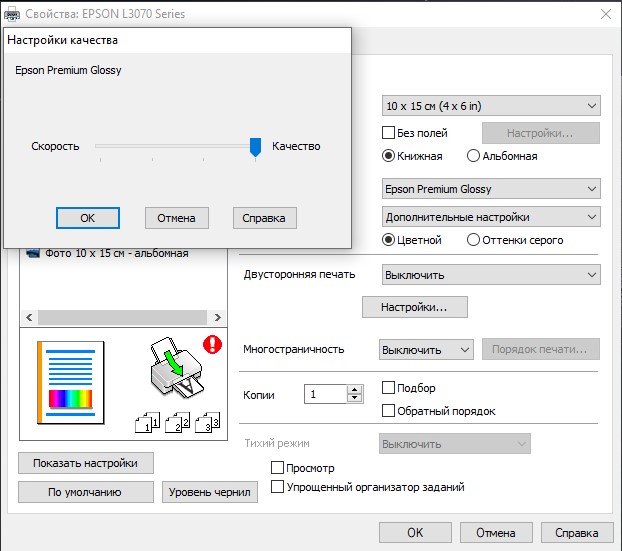This screenshot has width=622, height=551.
Task: Open the Epson Premium Glossy paper type dropdown
Action: (491, 189)
